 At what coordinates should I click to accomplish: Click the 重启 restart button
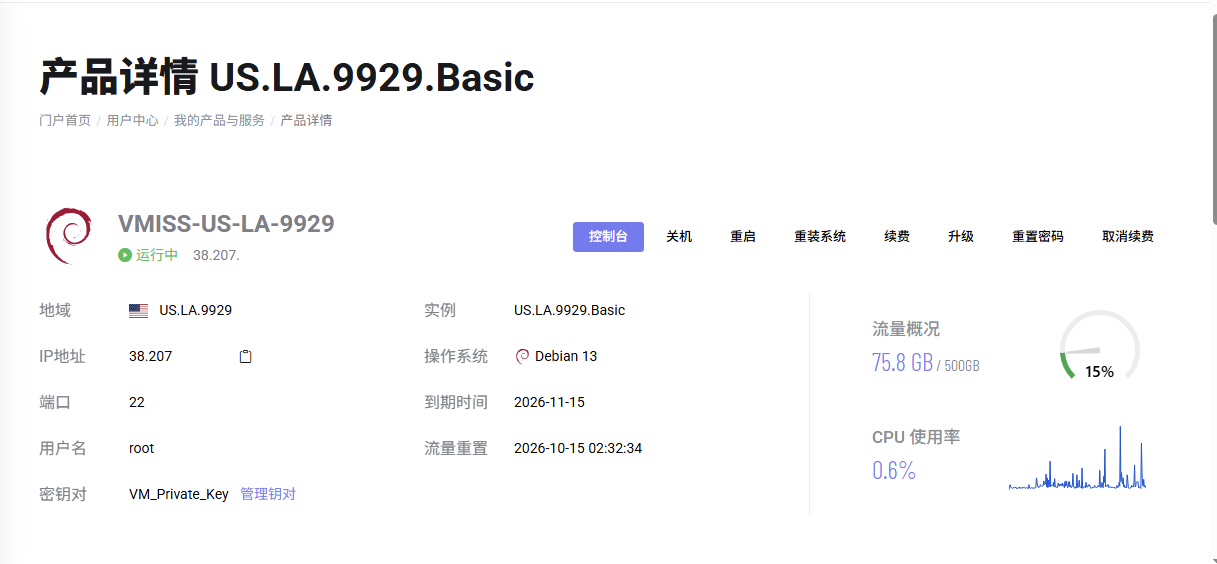coord(743,237)
